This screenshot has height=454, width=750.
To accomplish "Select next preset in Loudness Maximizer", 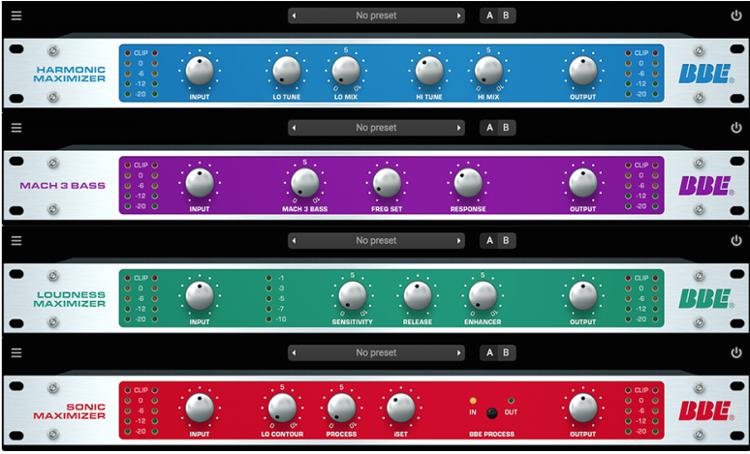I will (x=459, y=241).
